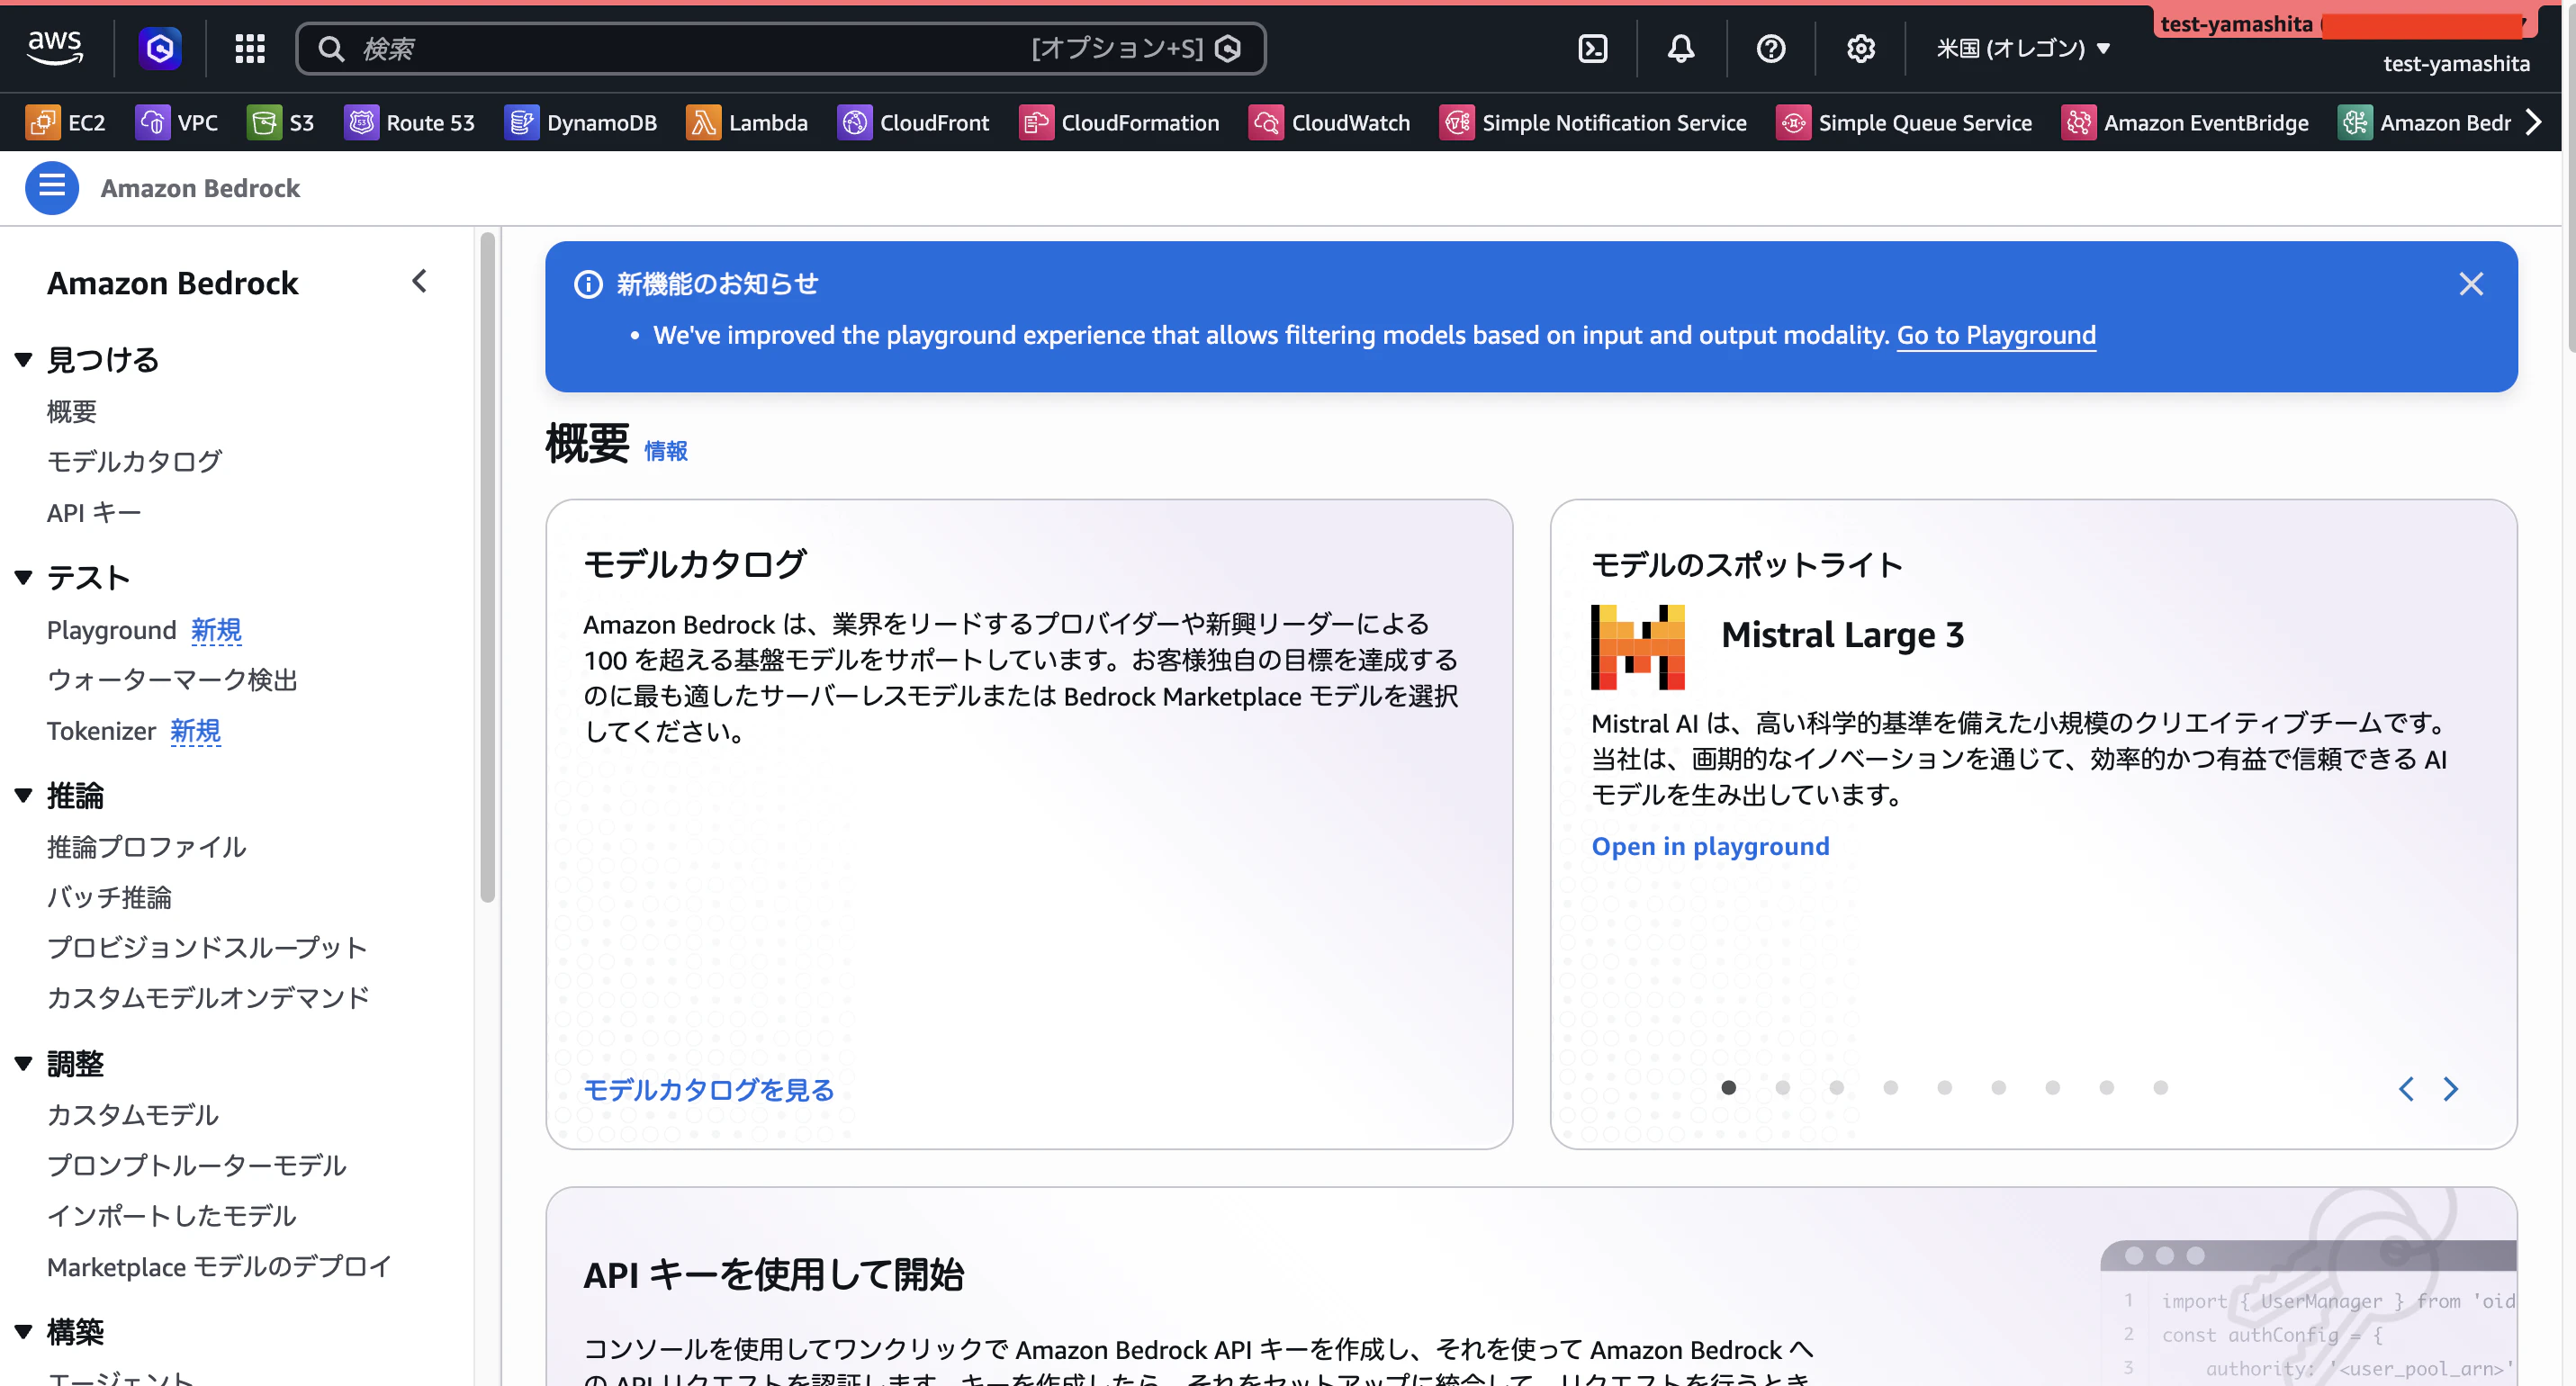Open the notifications bell

pyautogui.click(x=1681, y=48)
